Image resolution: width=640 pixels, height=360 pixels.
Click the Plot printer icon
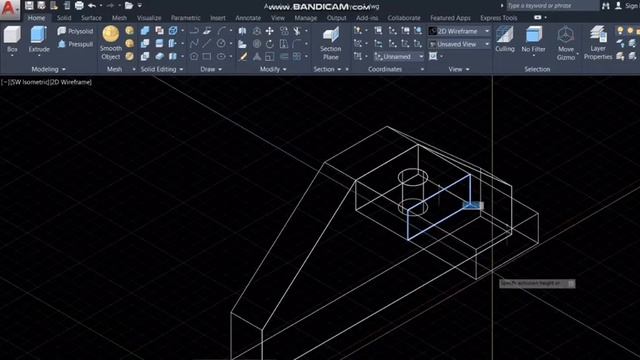[x=79, y=5]
